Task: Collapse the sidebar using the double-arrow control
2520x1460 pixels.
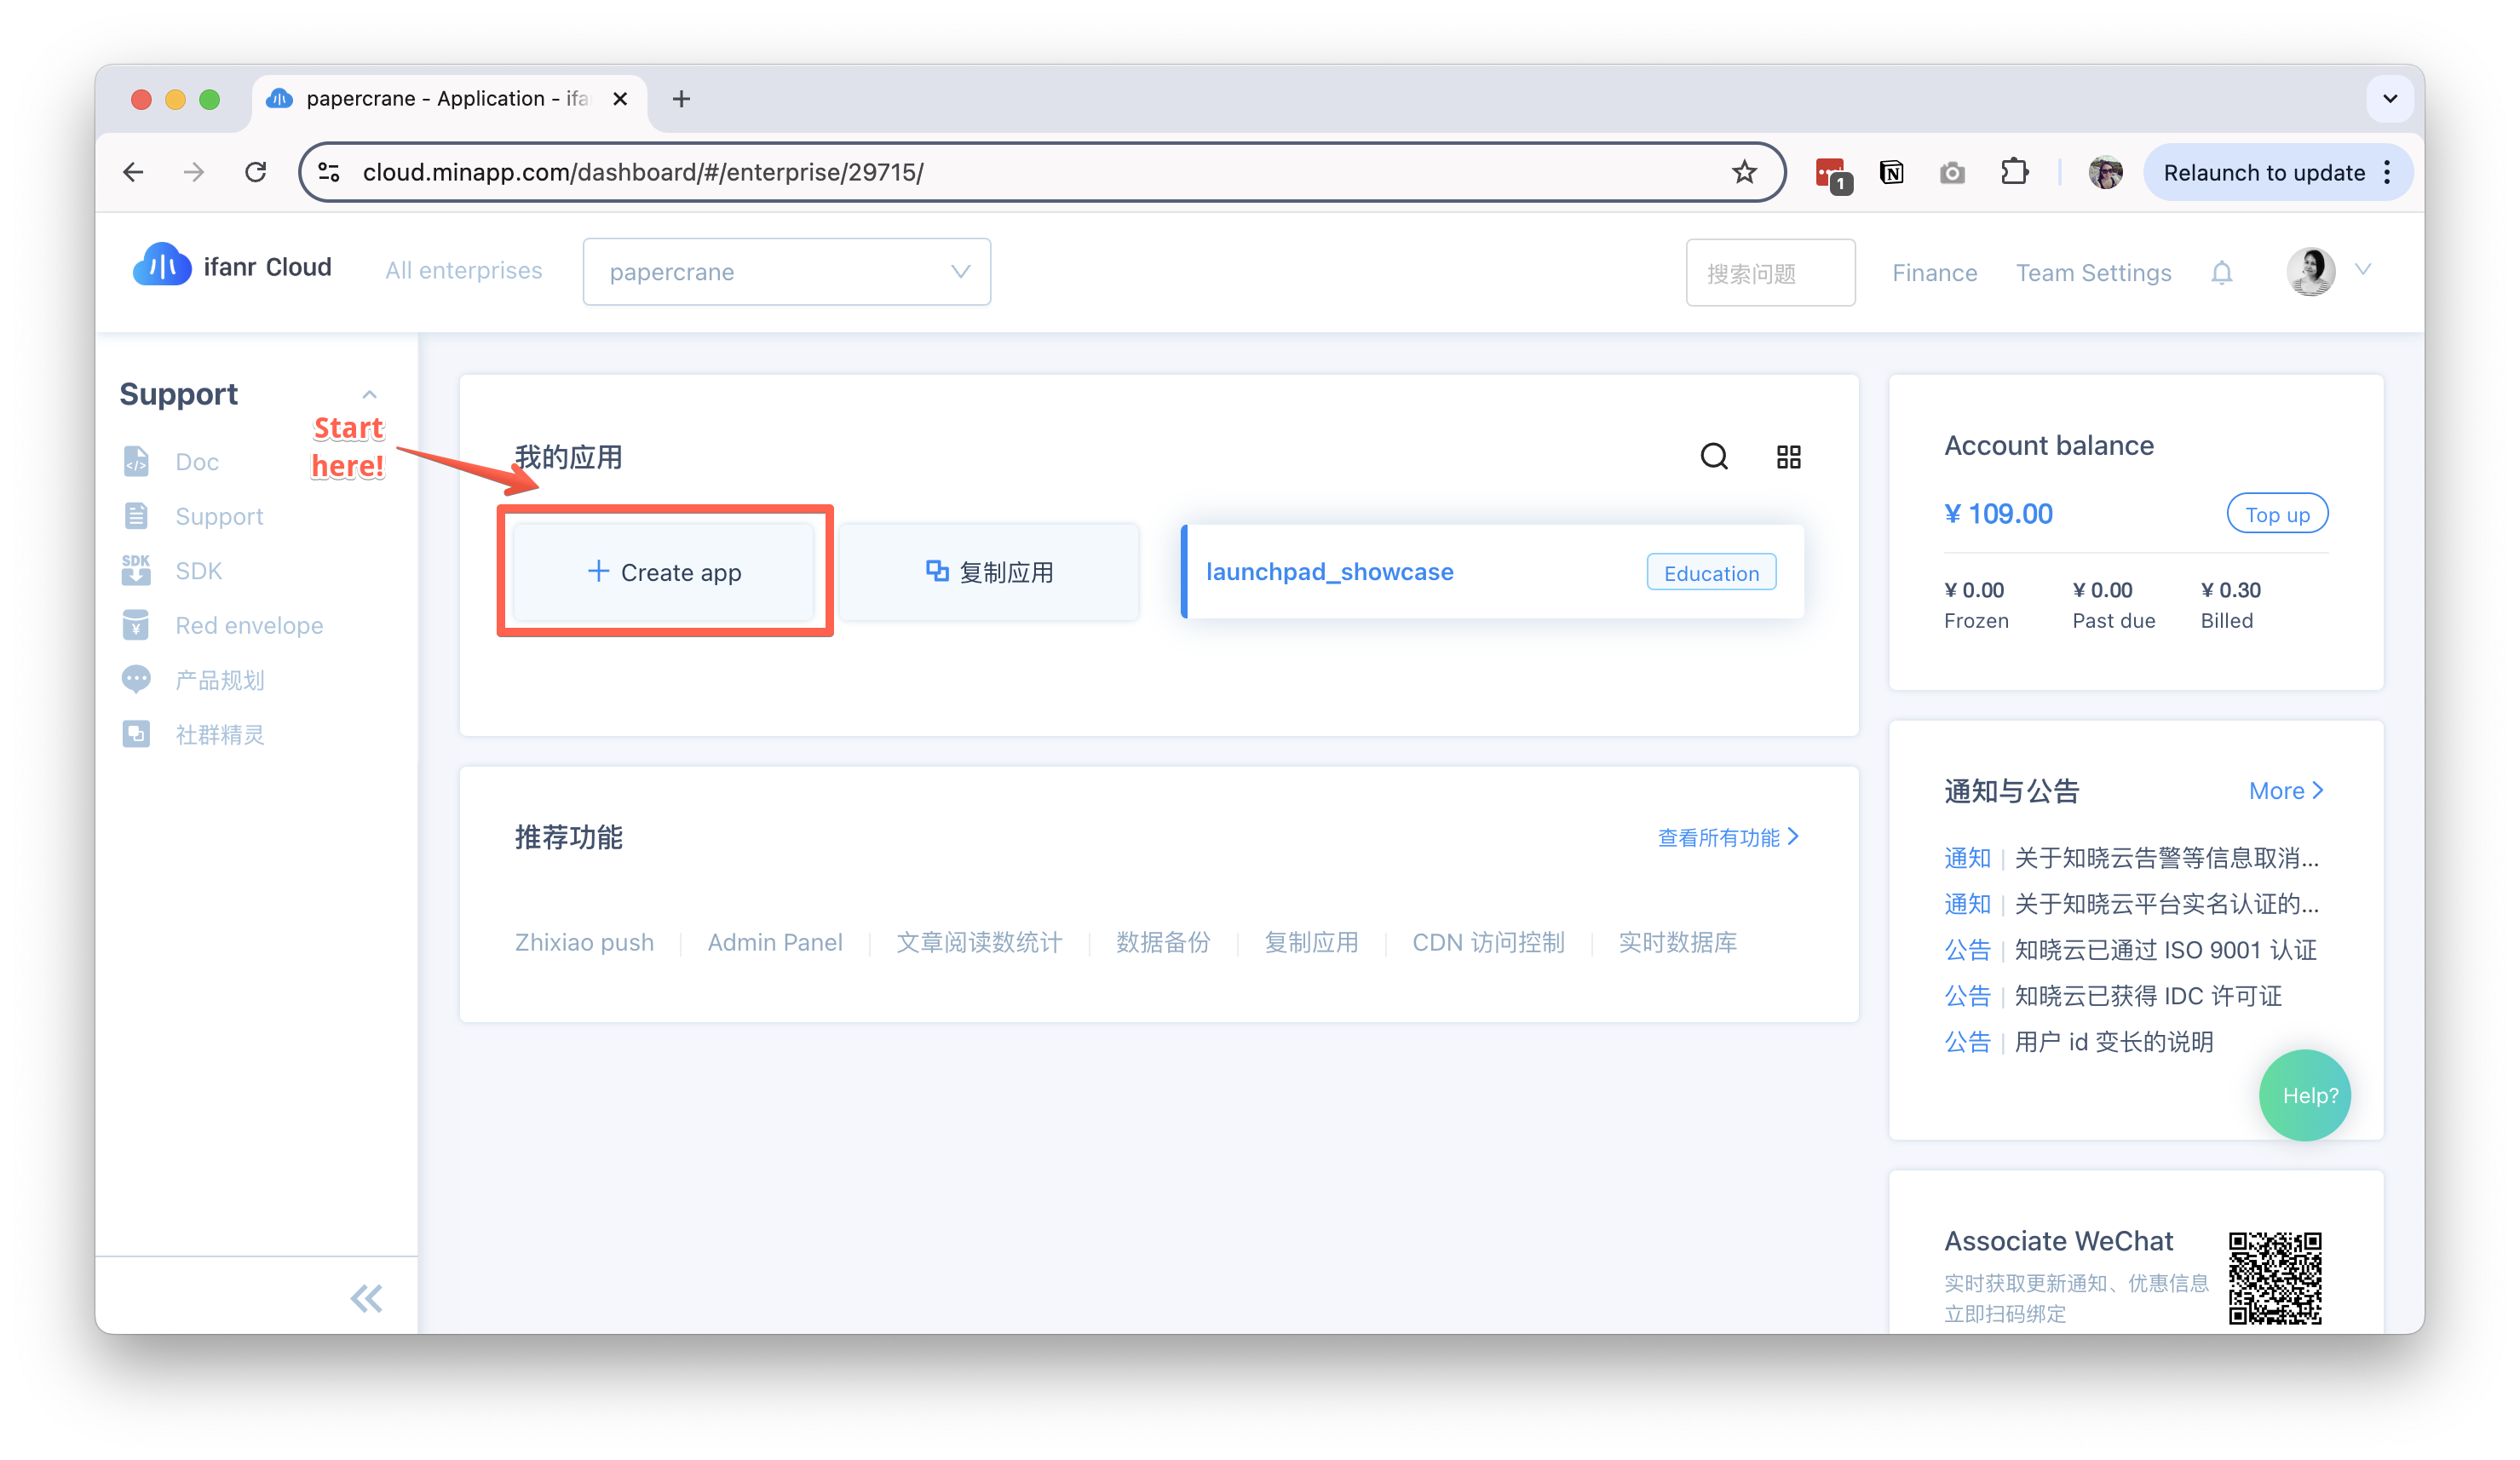Action: click(366, 1297)
